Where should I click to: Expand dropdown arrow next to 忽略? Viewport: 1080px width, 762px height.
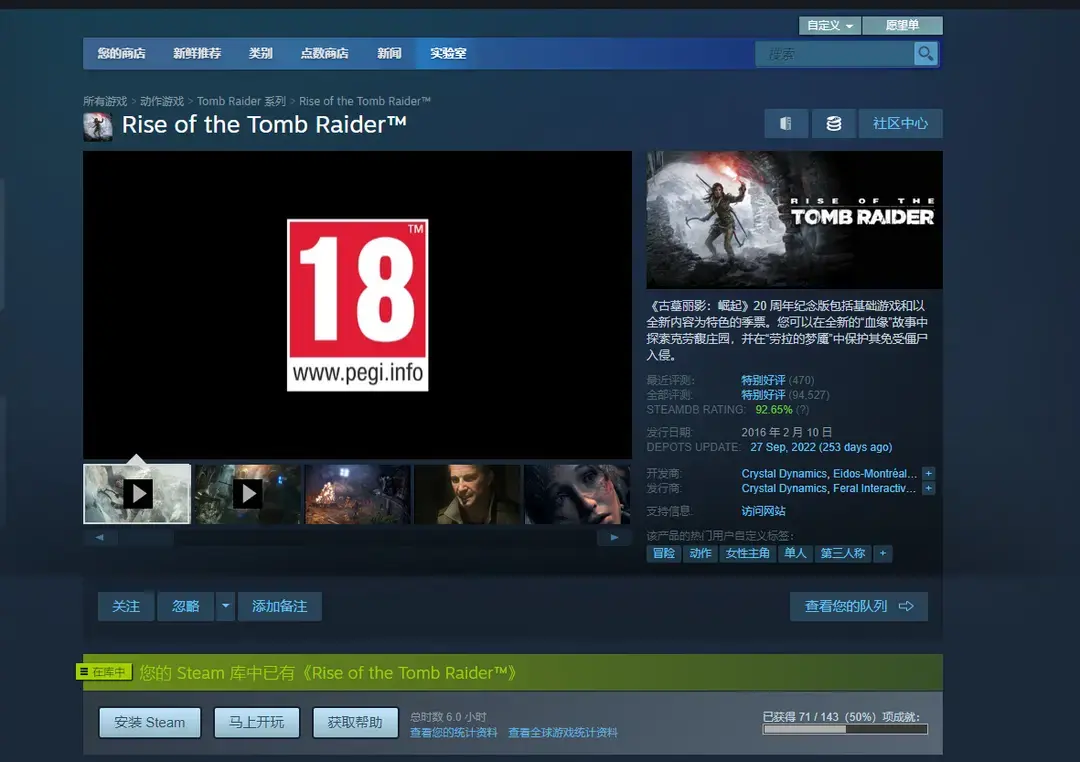[x=226, y=606]
